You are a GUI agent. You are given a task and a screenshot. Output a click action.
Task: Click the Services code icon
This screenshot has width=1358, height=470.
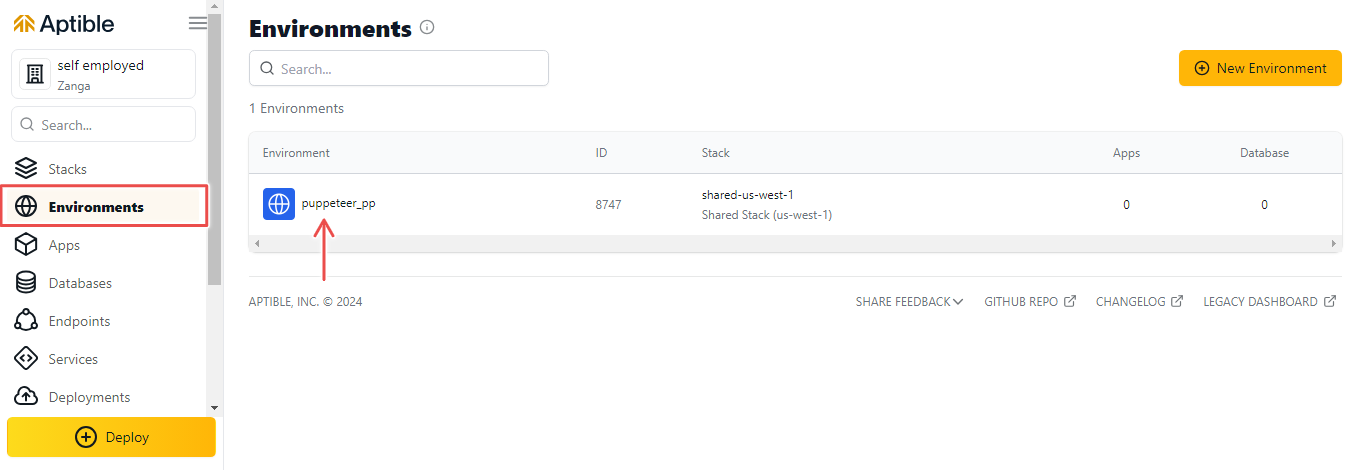coord(27,359)
